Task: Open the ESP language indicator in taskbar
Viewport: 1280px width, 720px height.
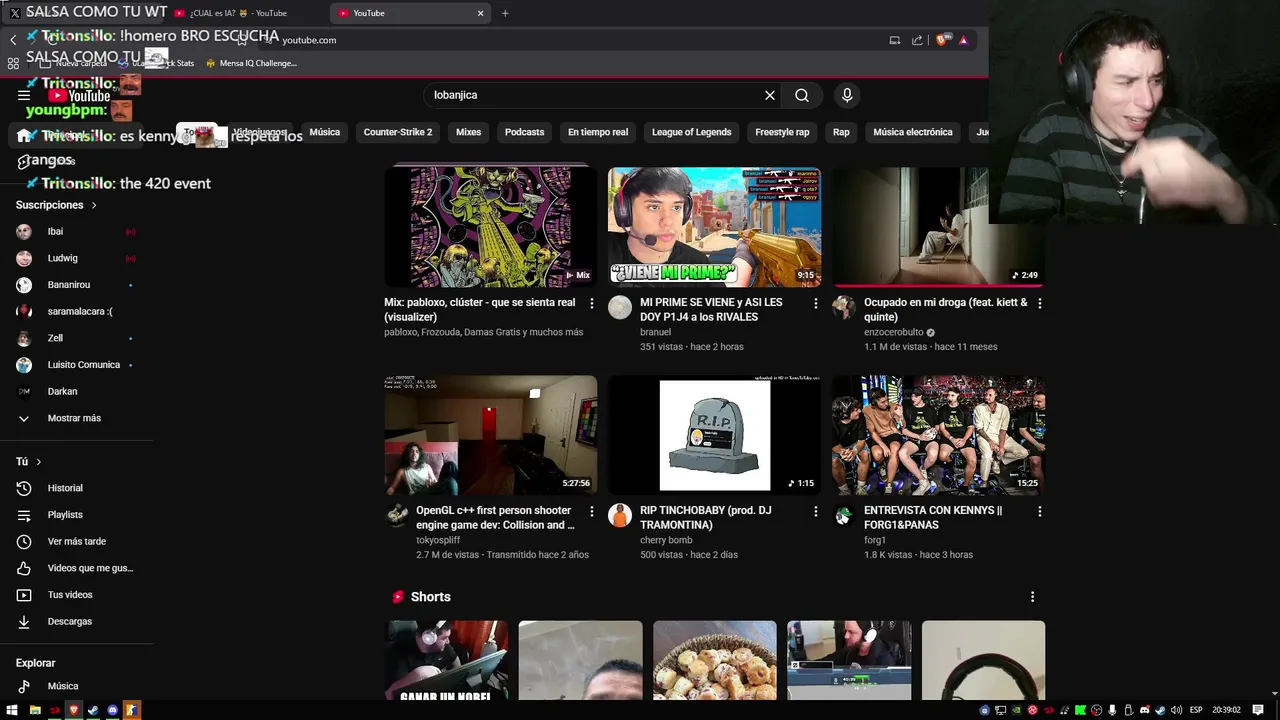Action: 1196,710
